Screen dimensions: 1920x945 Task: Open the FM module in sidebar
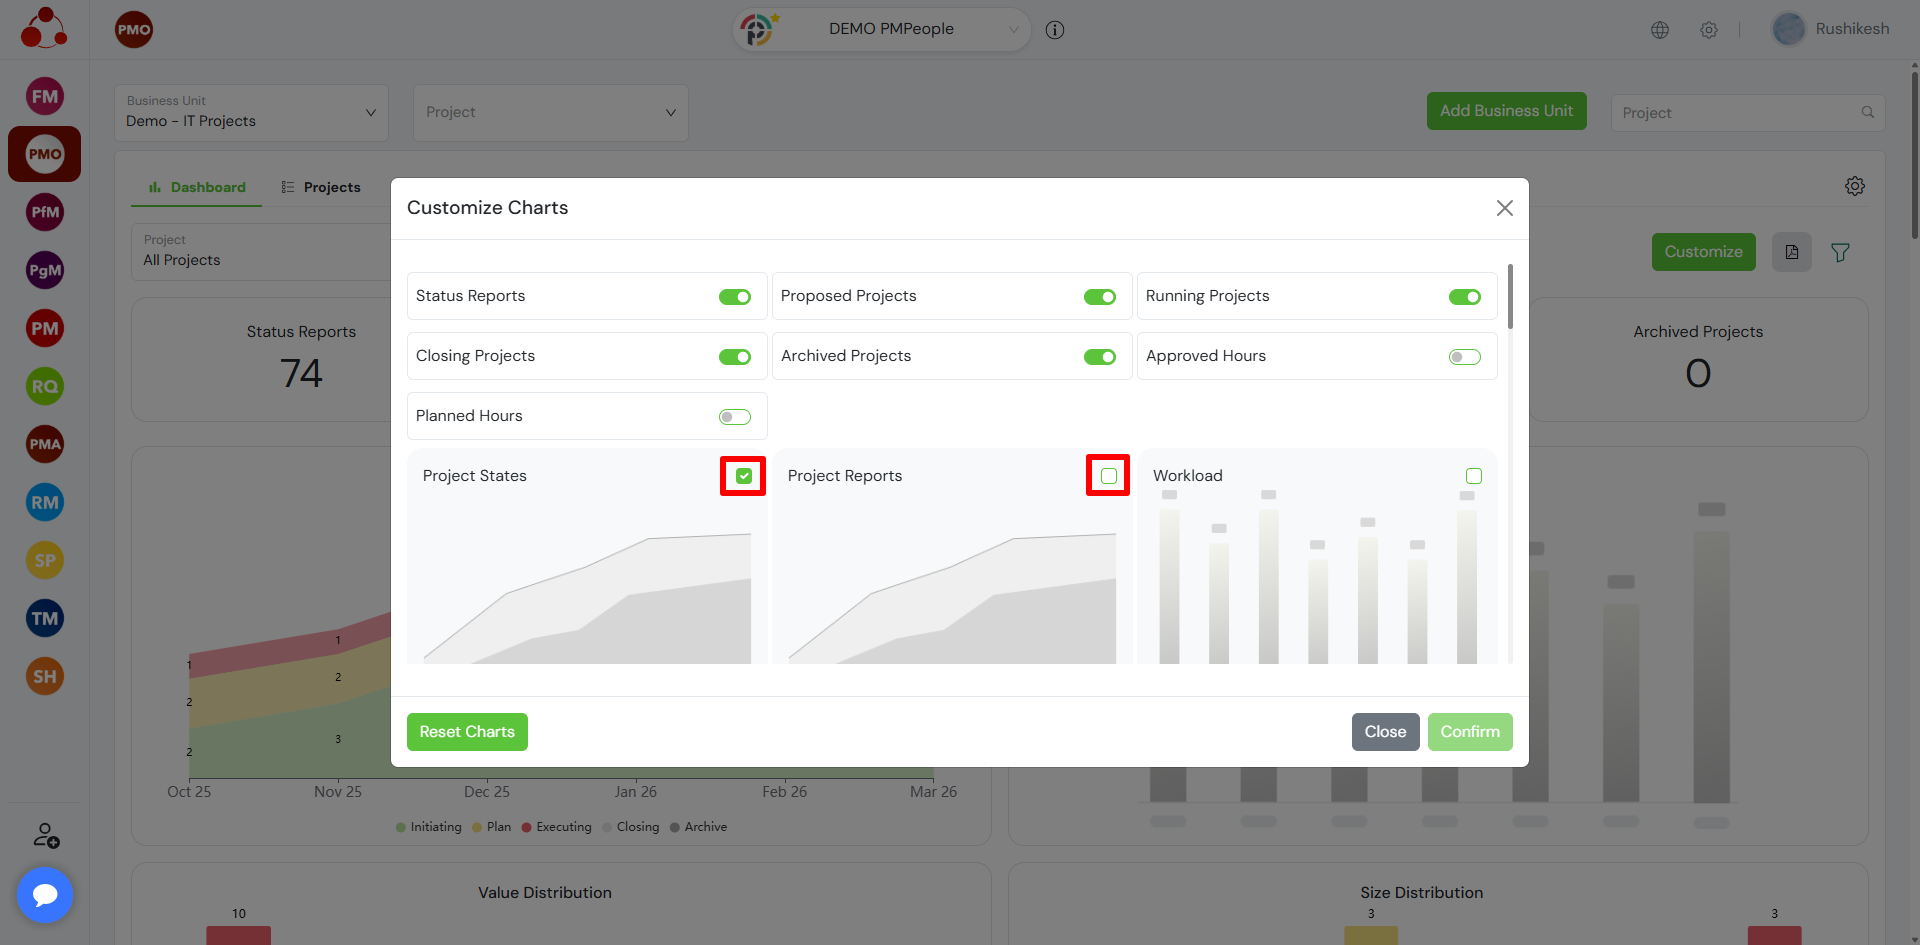[x=45, y=97]
